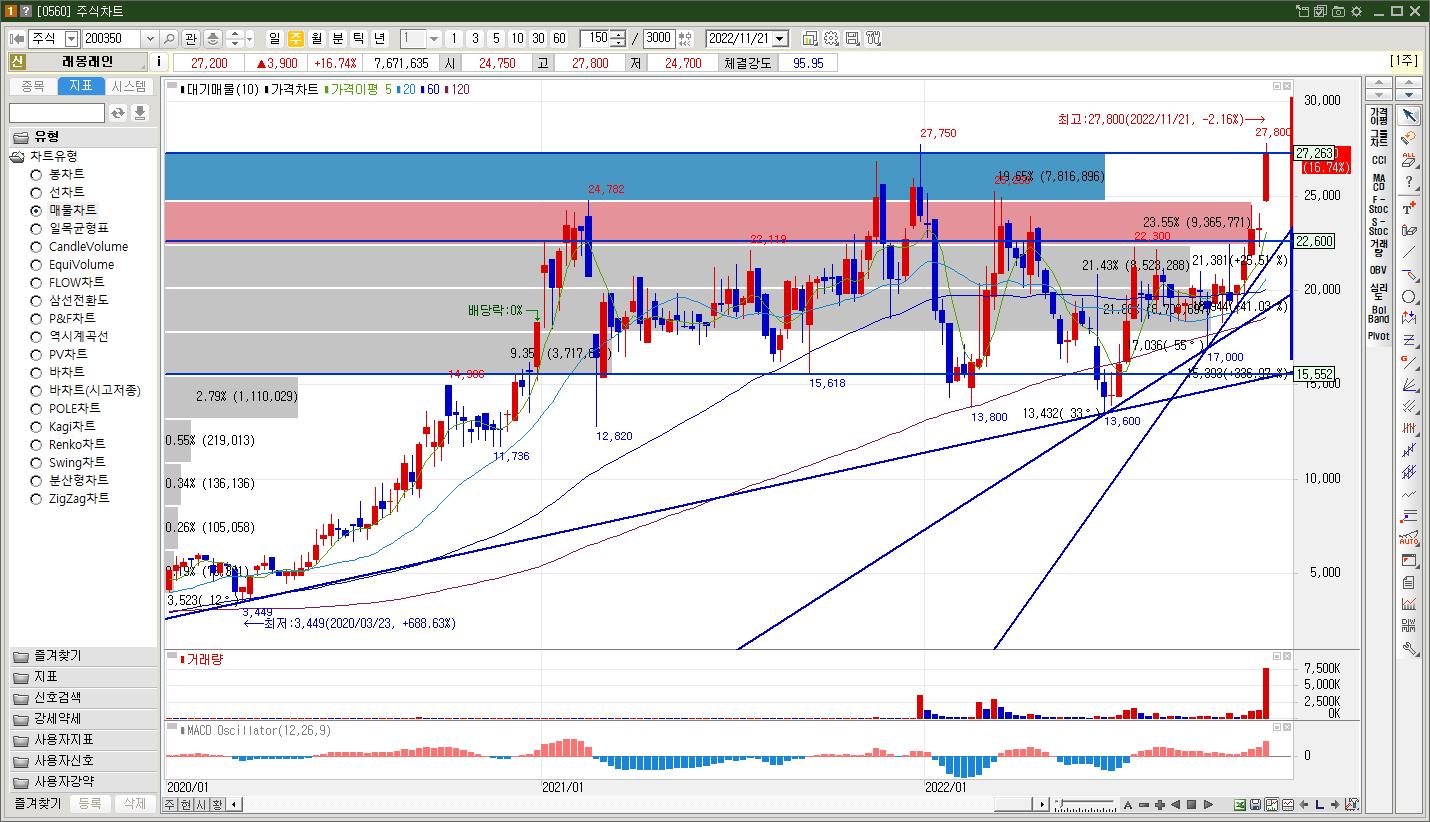The image size is (1430, 822).
Task: Click the stop square at bottom
Action: pyautogui.click(x=1191, y=804)
